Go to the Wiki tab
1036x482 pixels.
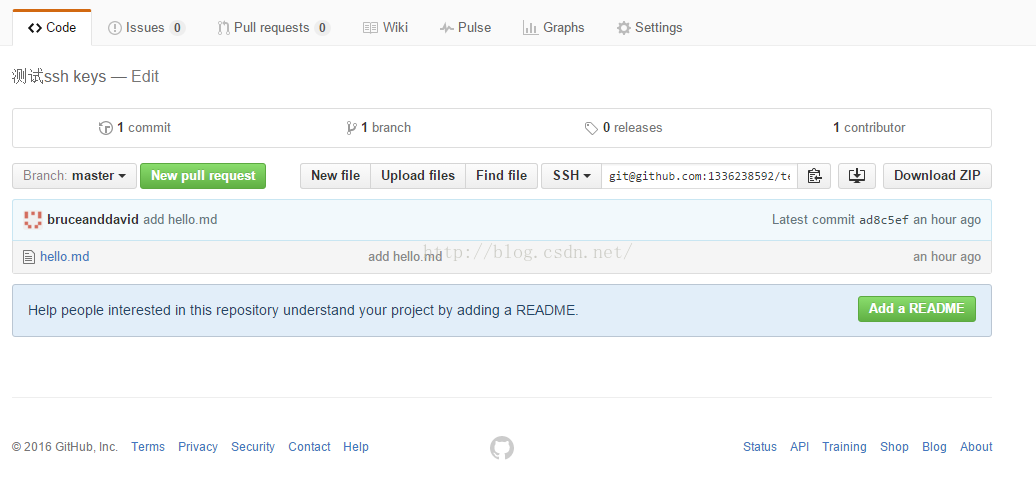pos(385,28)
